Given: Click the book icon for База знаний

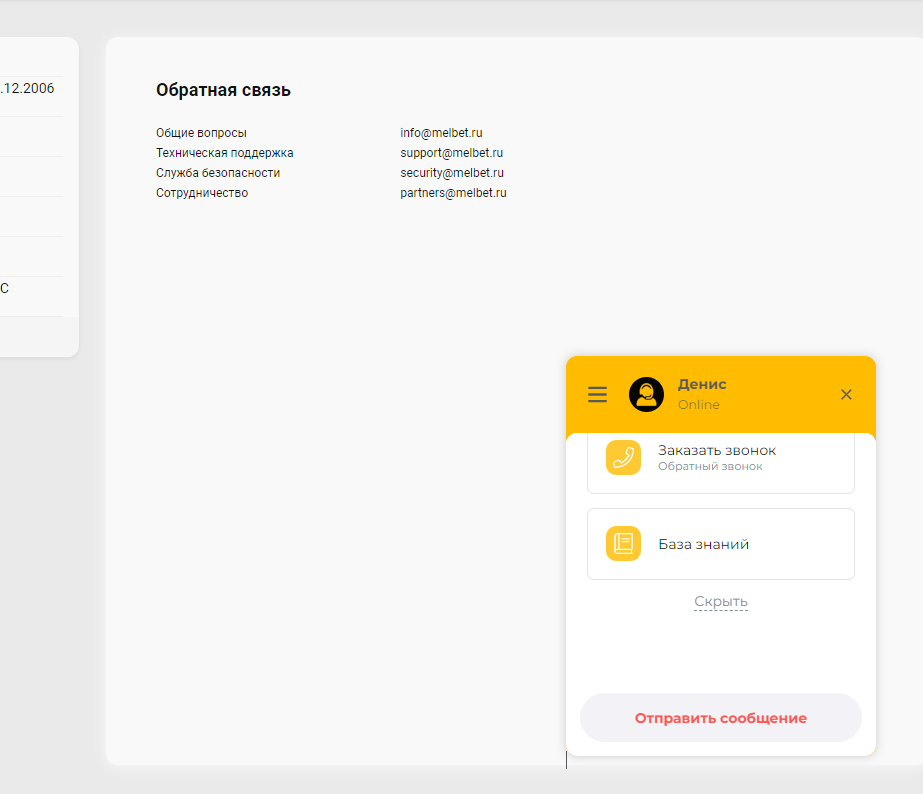Looking at the screenshot, I should (623, 543).
